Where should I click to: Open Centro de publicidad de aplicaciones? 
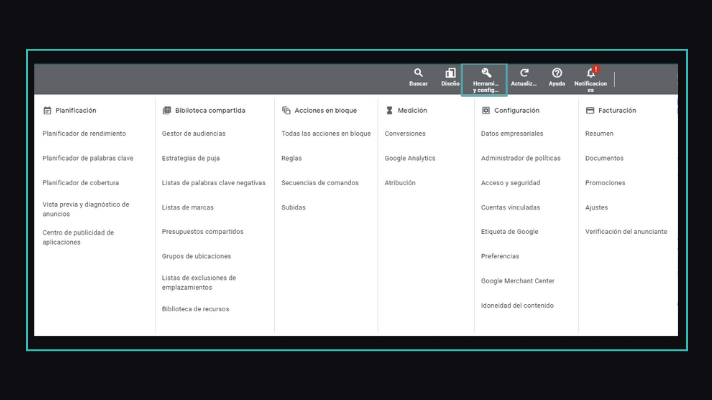[x=78, y=237]
